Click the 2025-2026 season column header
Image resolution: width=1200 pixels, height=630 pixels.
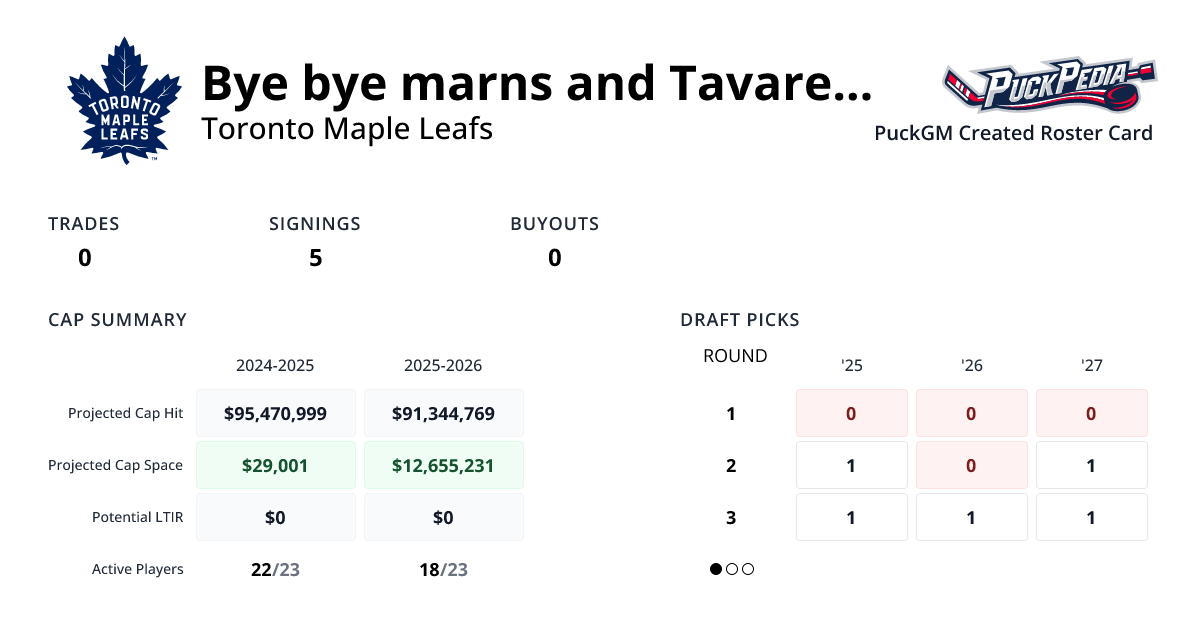point(443,366)
